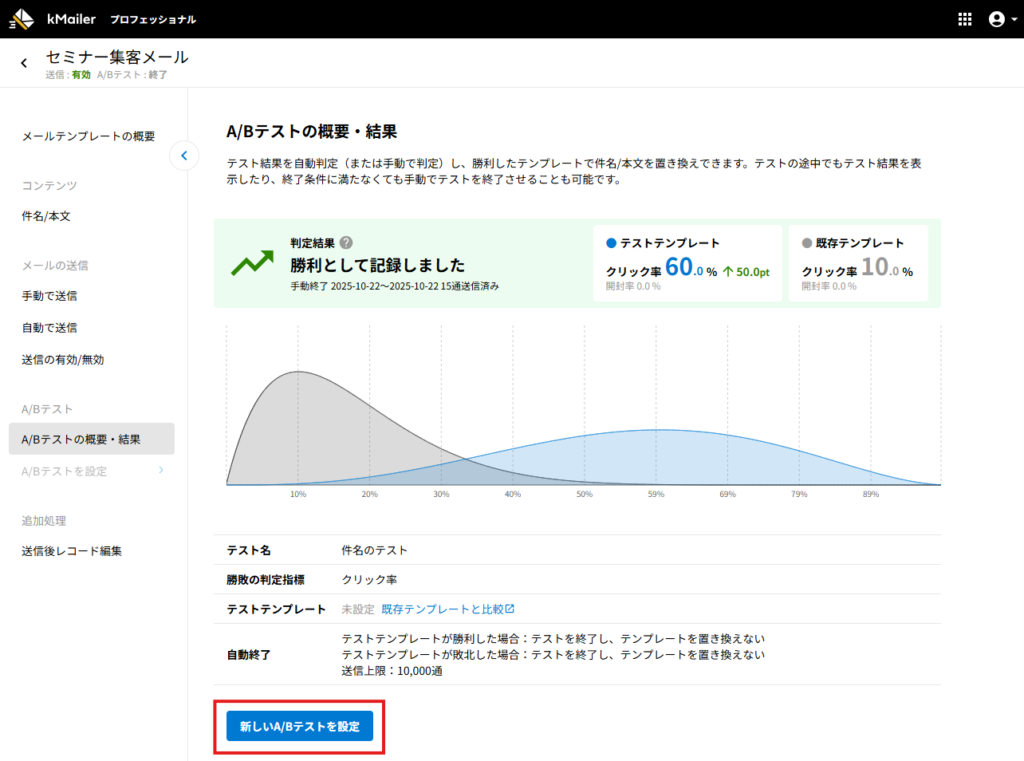Click the gray 既存テンプレート dot indicator
The height and width of the screenshot is (761, 1024).
(x=807, y=243)
